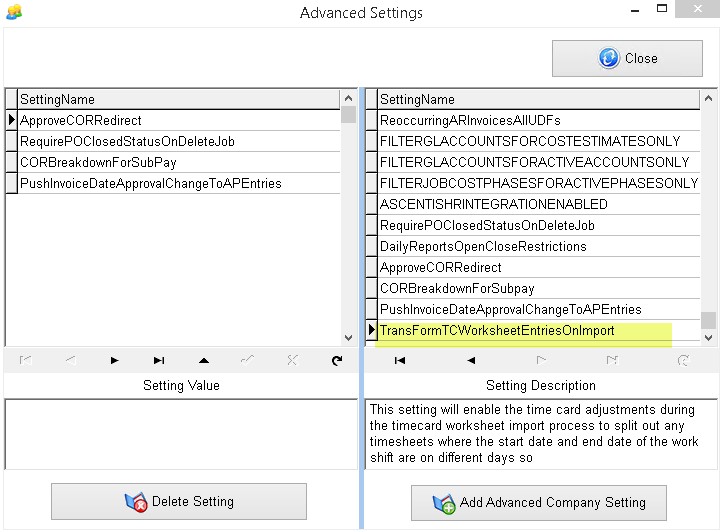Click row indicator for ApproveCORRedirect left
Screen dimensions: 723x532
(12, 120)
